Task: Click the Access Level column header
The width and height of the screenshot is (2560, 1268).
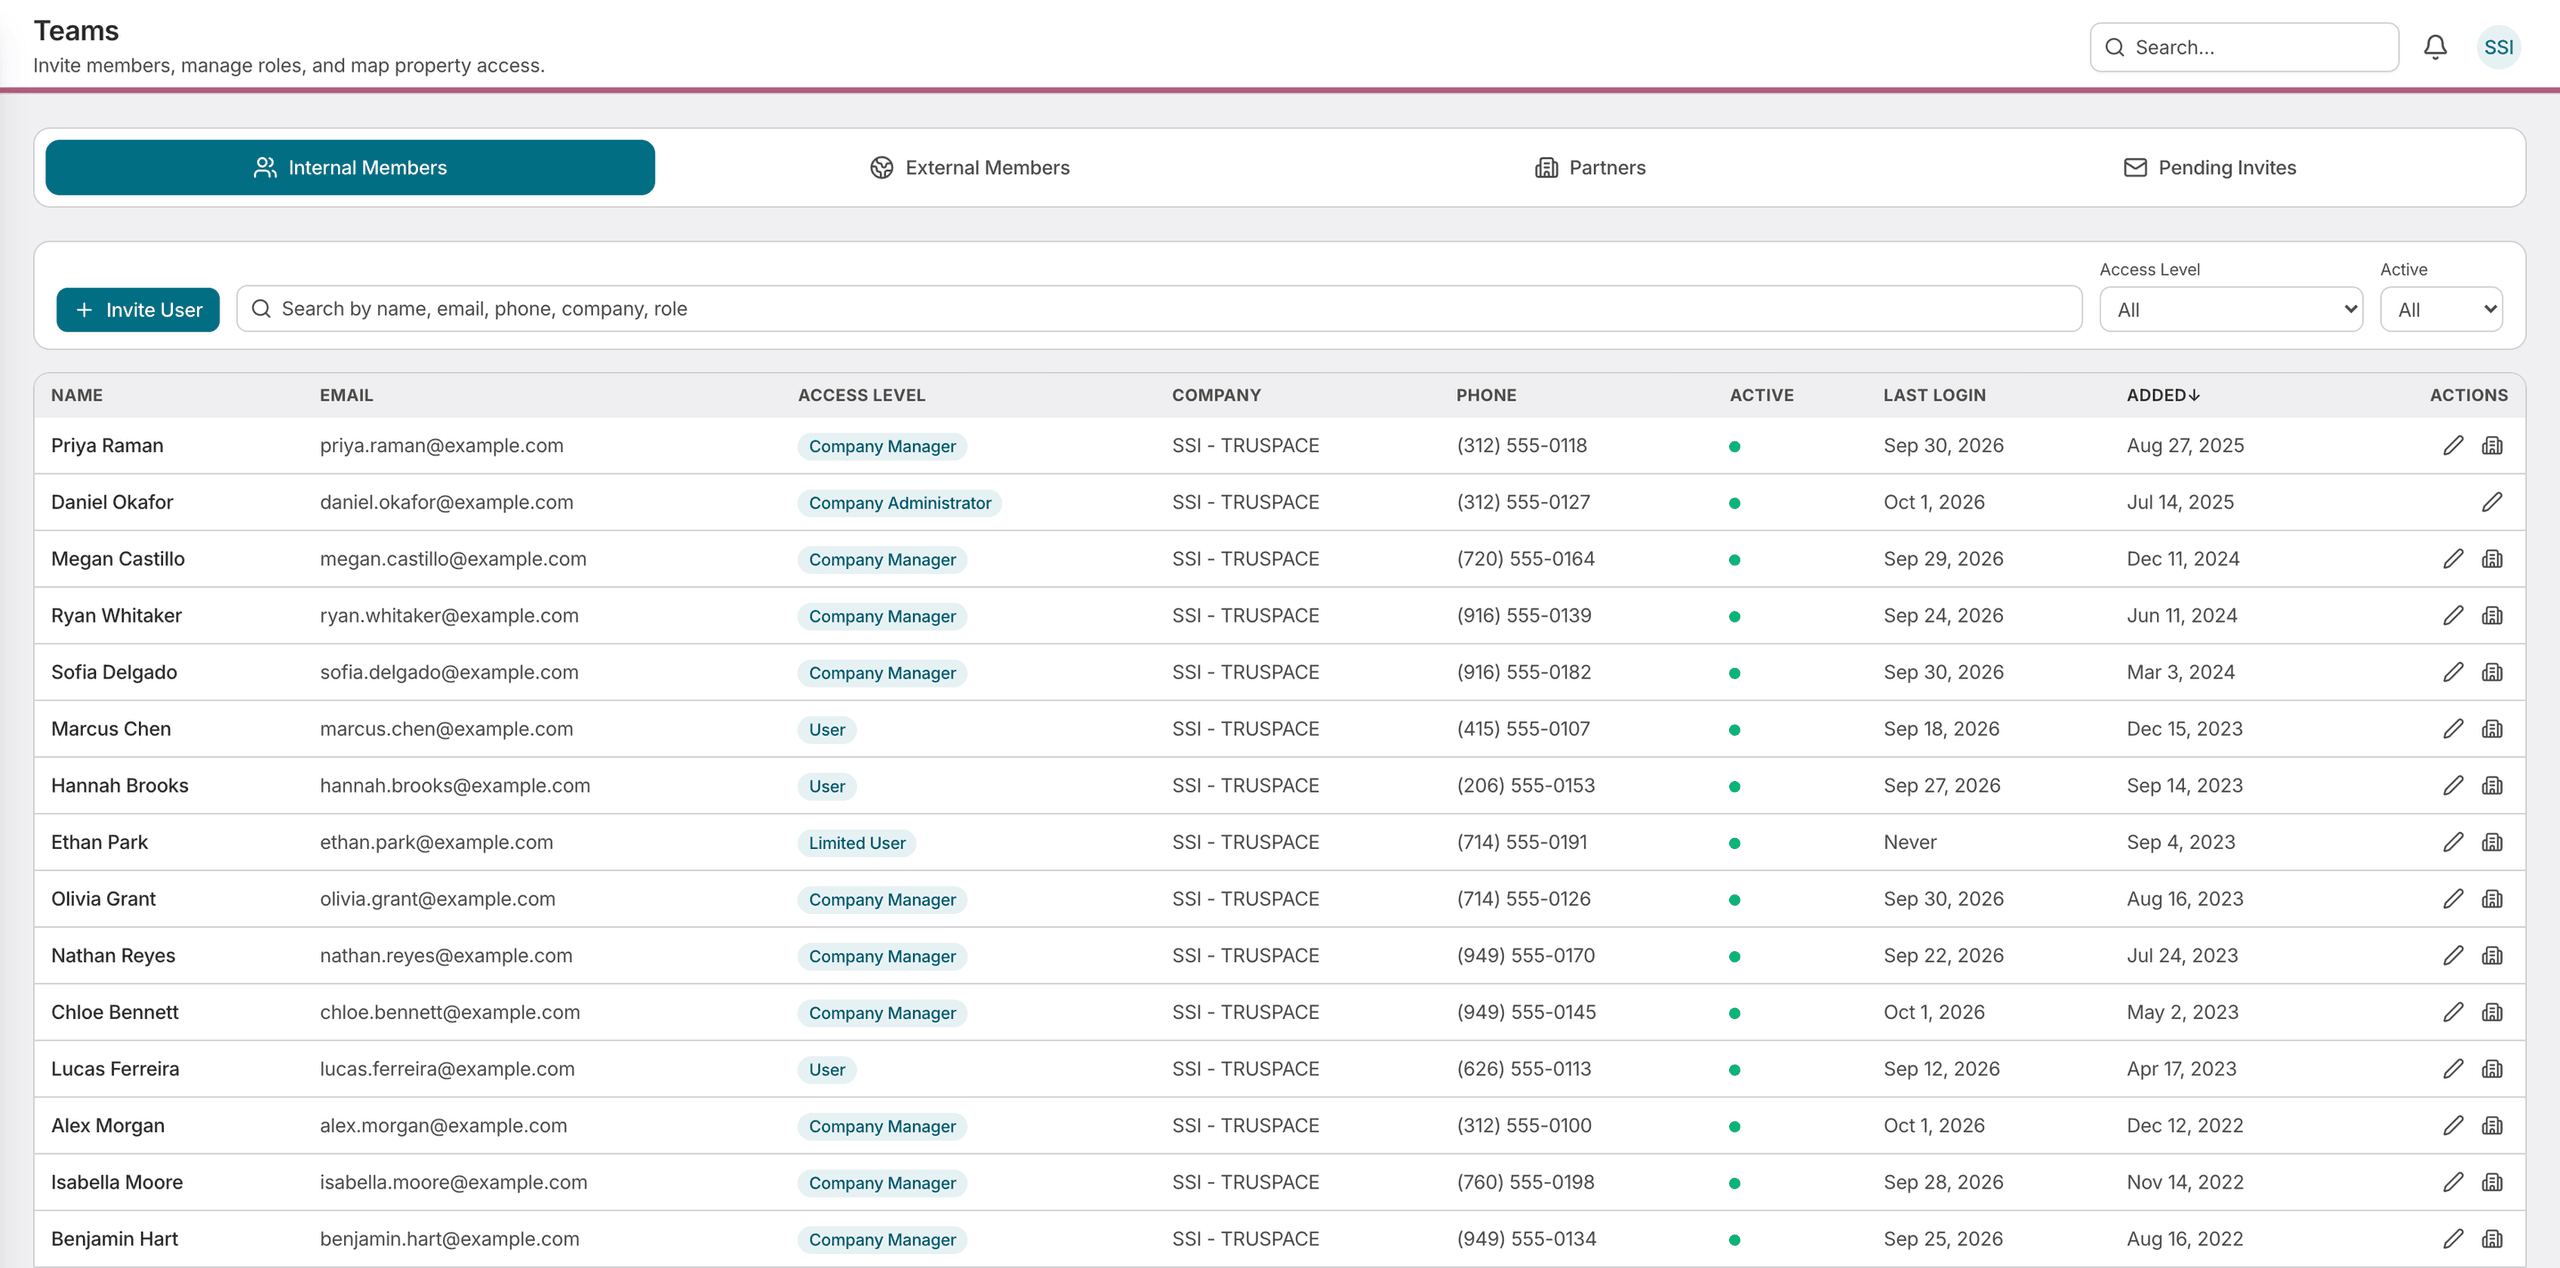Action: tap(861, 395)
